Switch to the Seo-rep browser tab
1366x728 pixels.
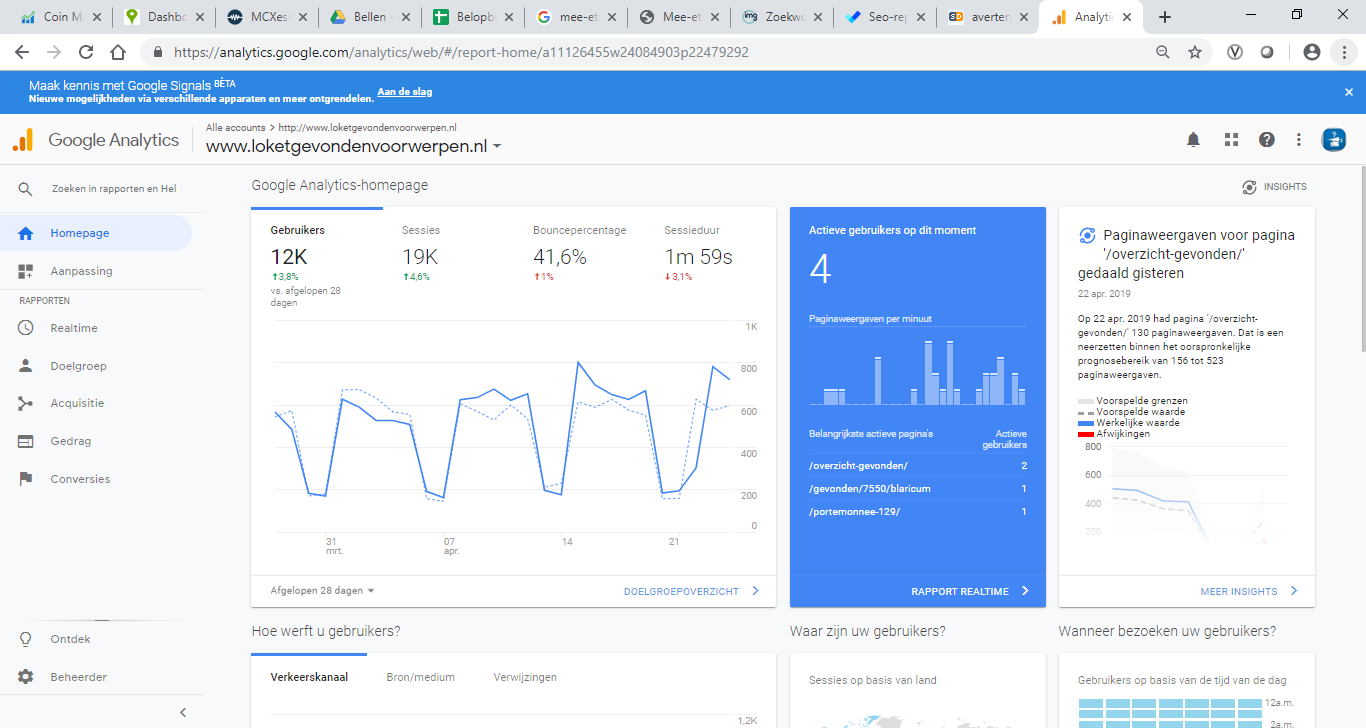coord(886,17)
